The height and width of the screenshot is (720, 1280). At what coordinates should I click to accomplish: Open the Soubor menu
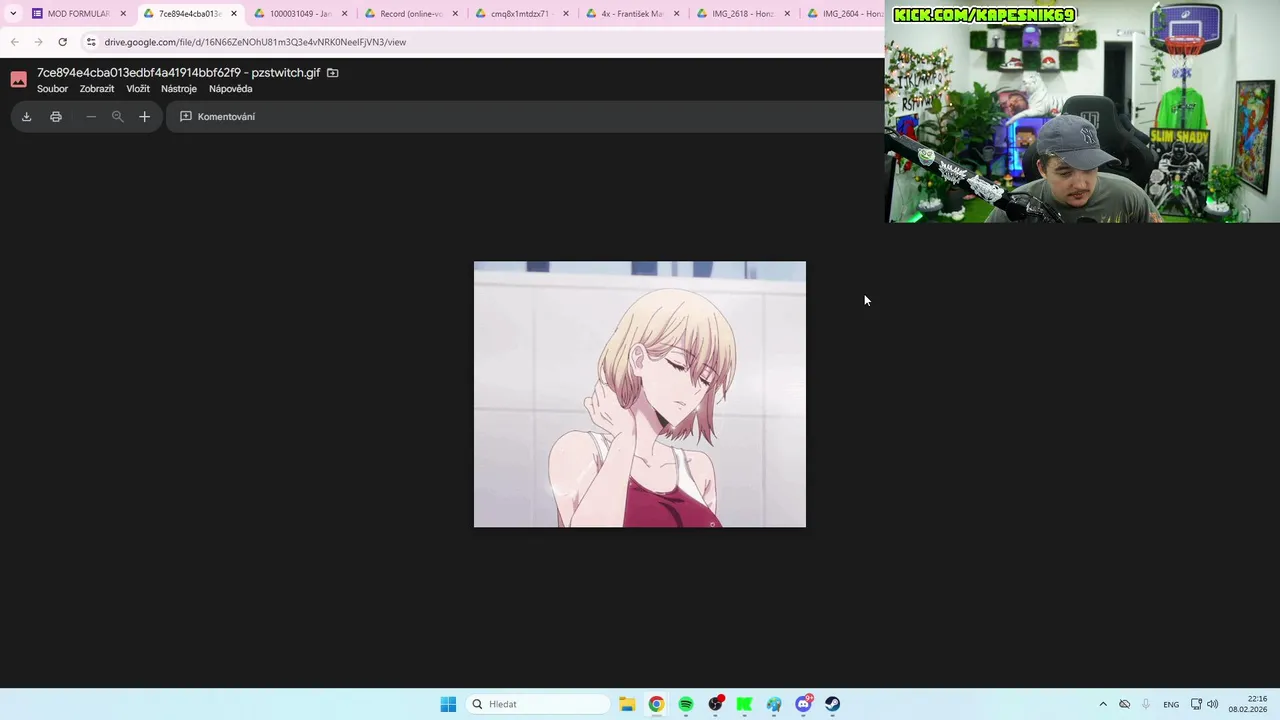52,89
